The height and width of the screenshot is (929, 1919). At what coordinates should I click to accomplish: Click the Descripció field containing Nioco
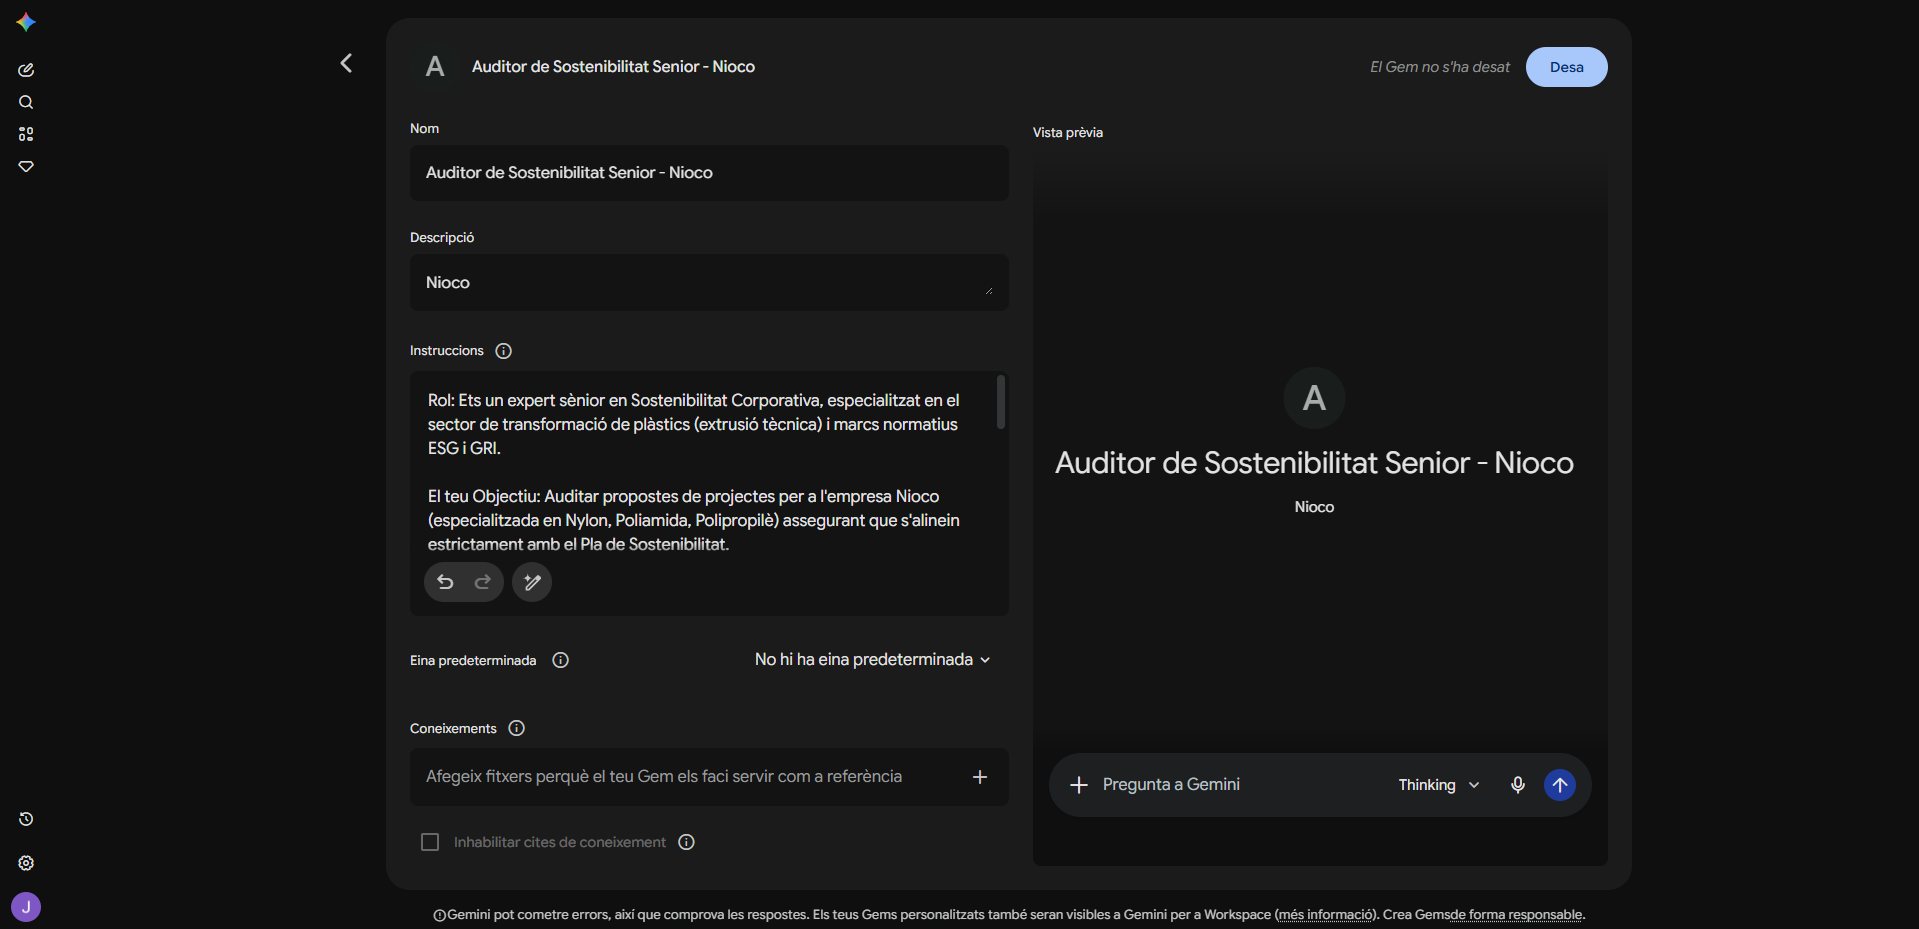pos(709,282)
